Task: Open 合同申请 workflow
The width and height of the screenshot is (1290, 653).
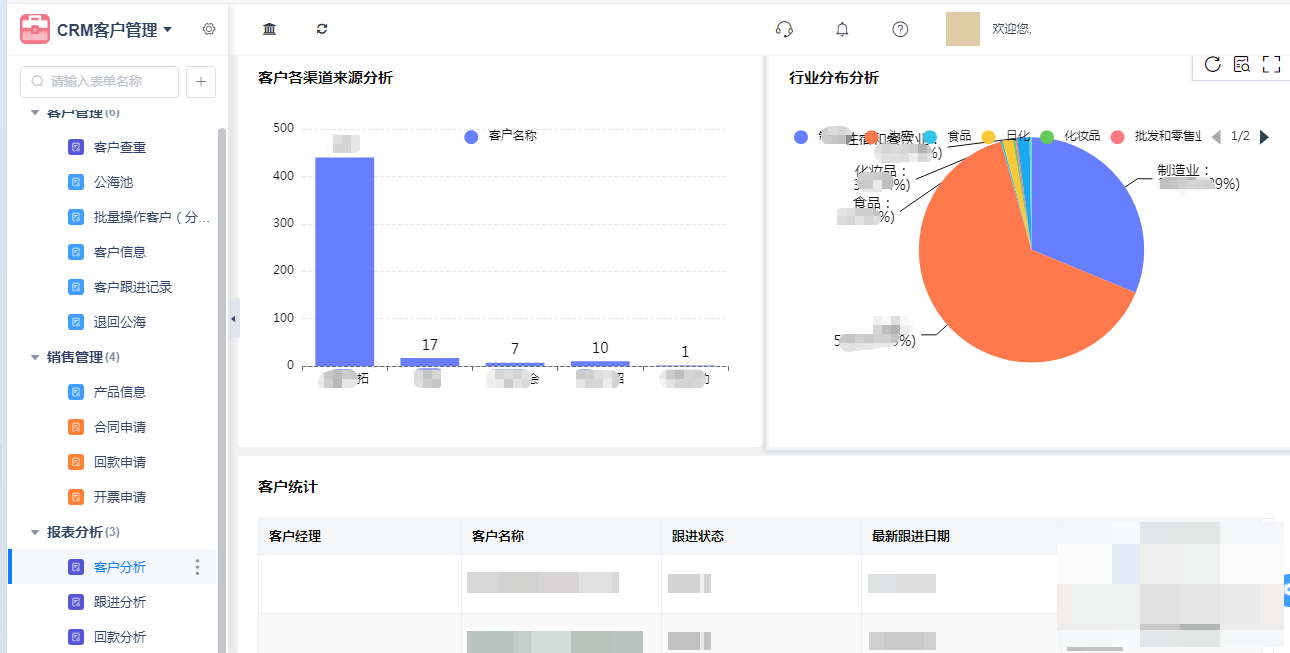Action: pyautogui.click(x=120, y=427)
